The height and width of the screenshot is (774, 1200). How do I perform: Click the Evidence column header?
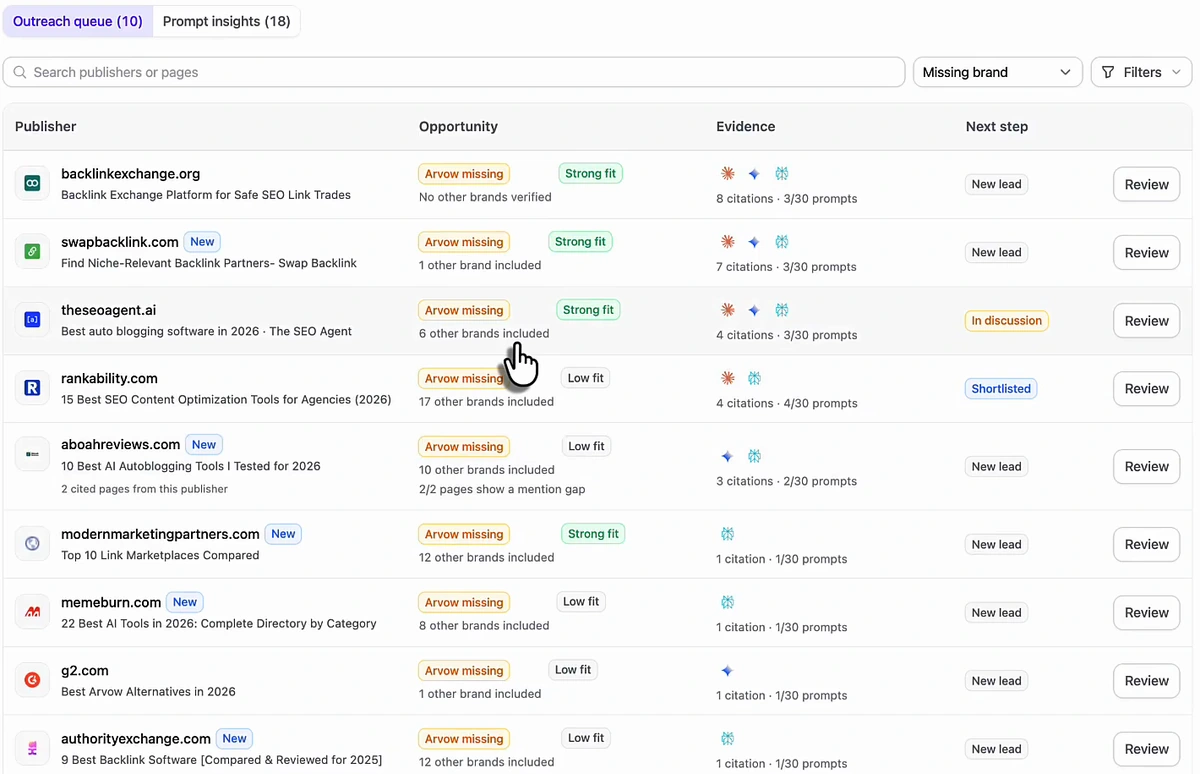(745, 126)
